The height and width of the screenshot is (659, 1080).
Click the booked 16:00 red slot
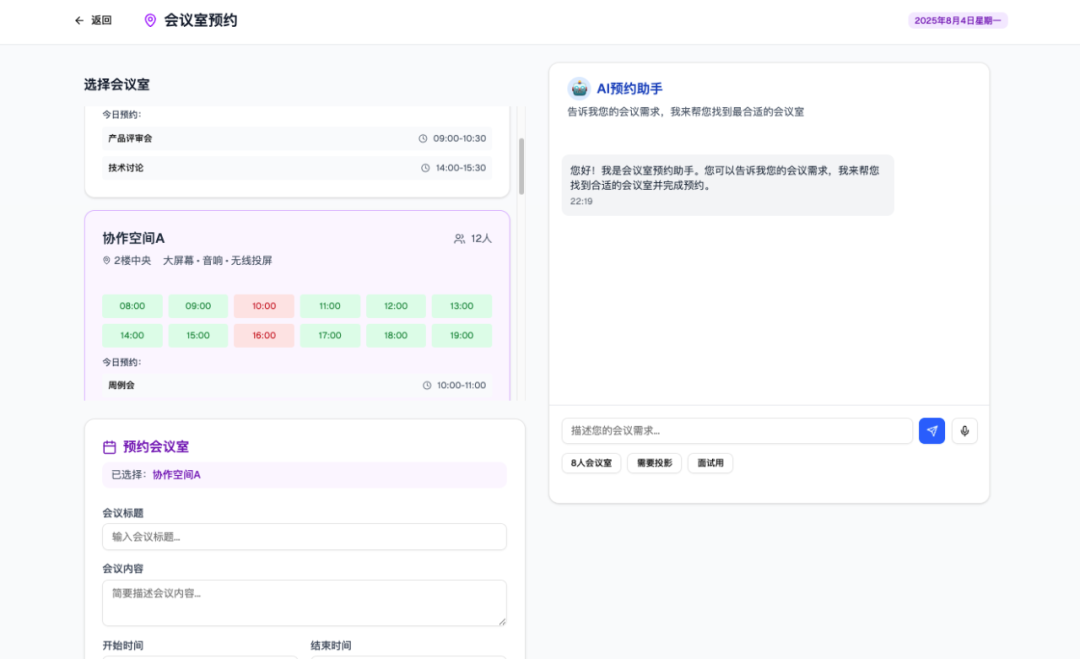[264, 335]
